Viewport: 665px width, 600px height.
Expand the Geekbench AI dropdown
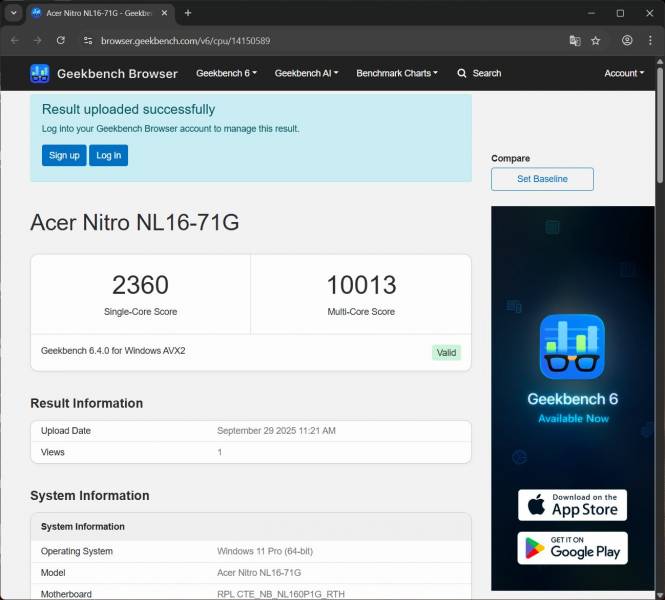pos(306,73)
